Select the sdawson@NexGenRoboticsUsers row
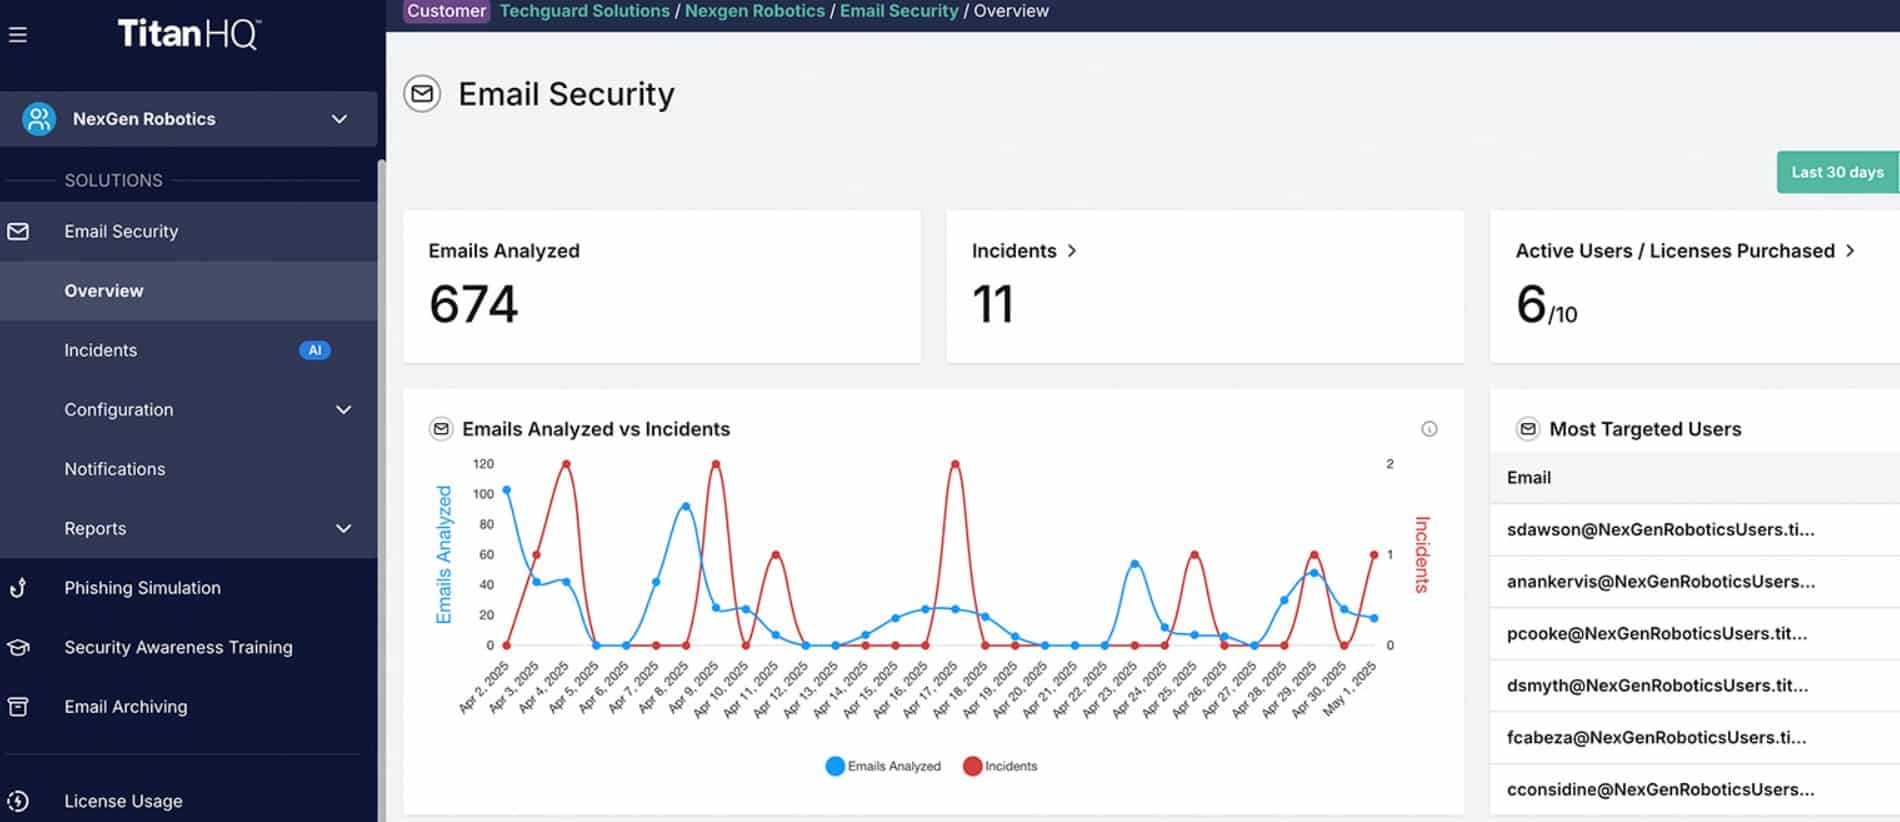 coord(1695,530)
